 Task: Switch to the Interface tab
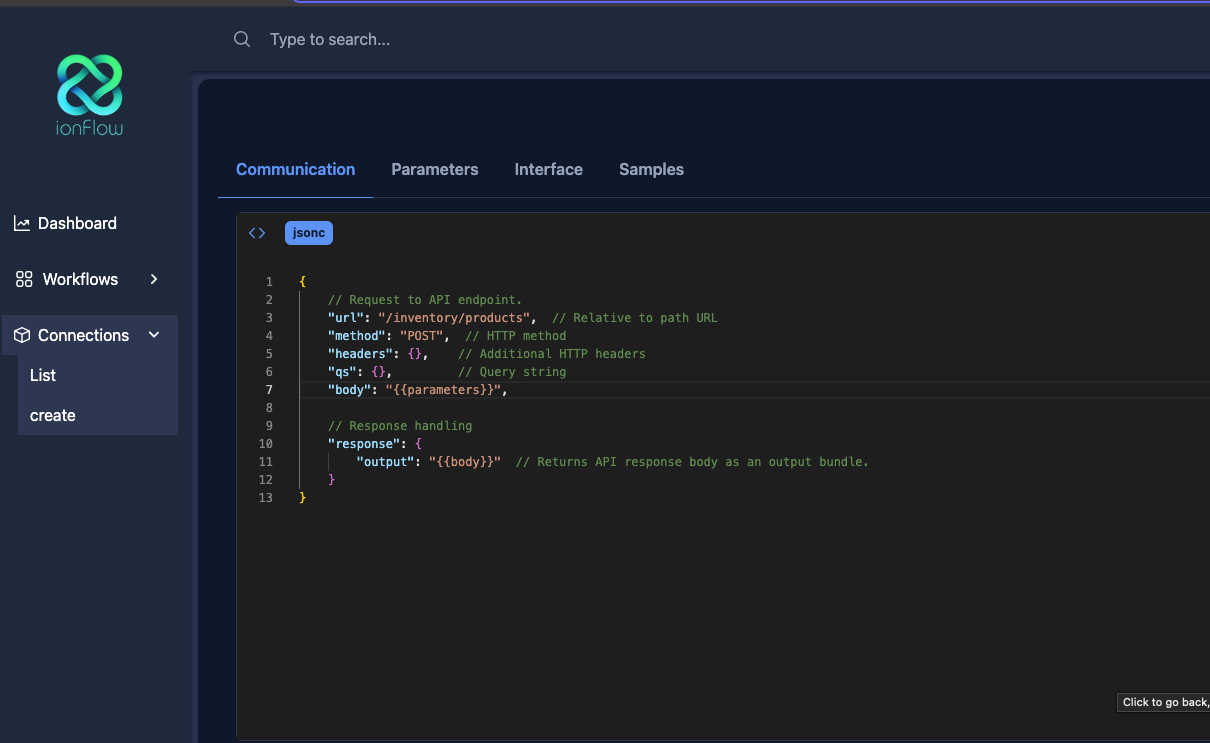point(548,169)
